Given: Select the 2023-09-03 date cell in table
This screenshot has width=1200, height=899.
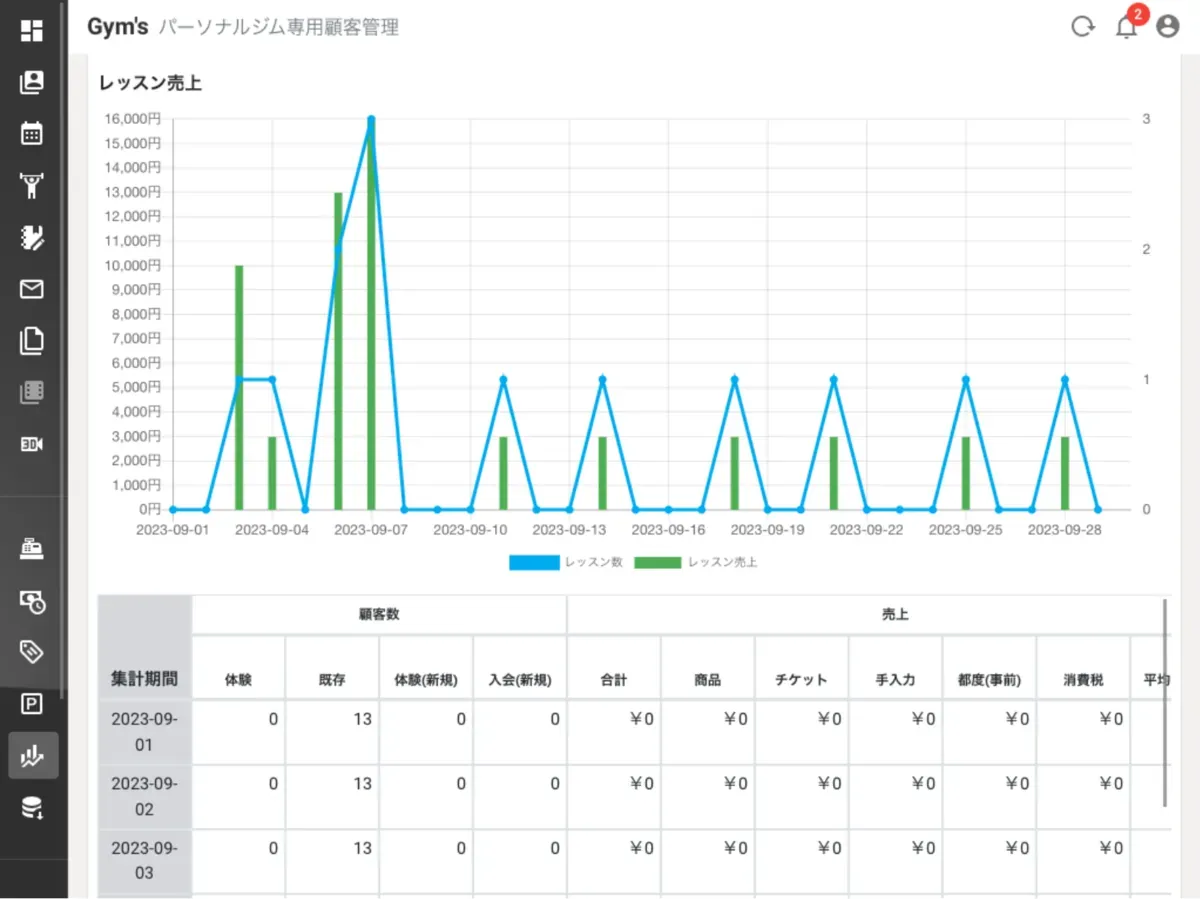Looking at the screenshot, I should (144, 861).
